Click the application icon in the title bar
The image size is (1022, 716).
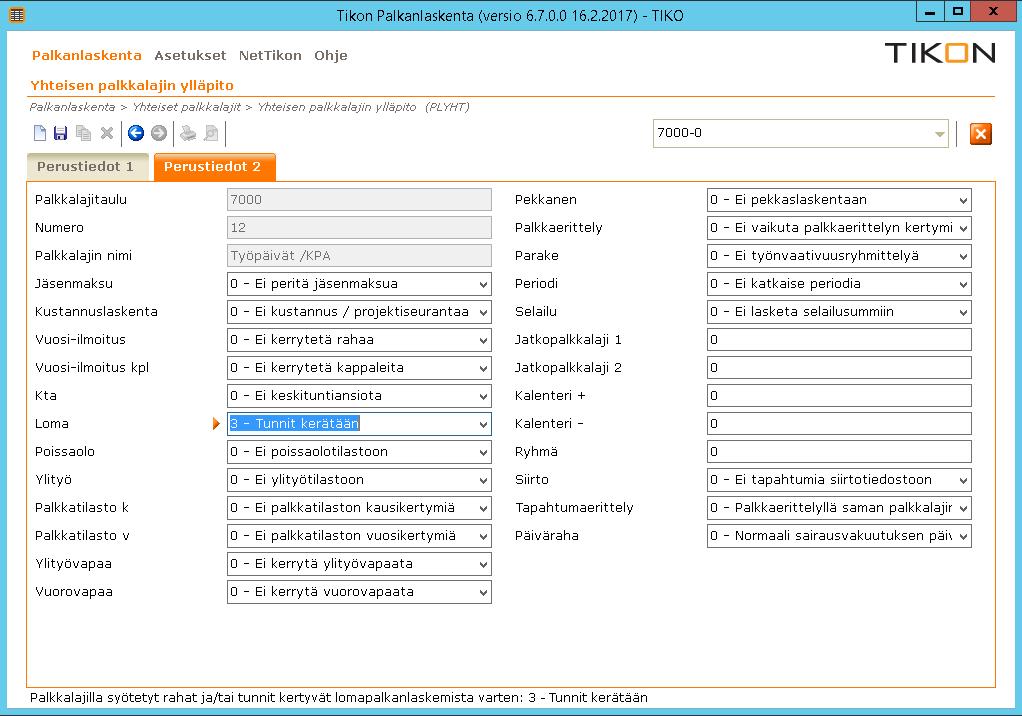(17, 14)
